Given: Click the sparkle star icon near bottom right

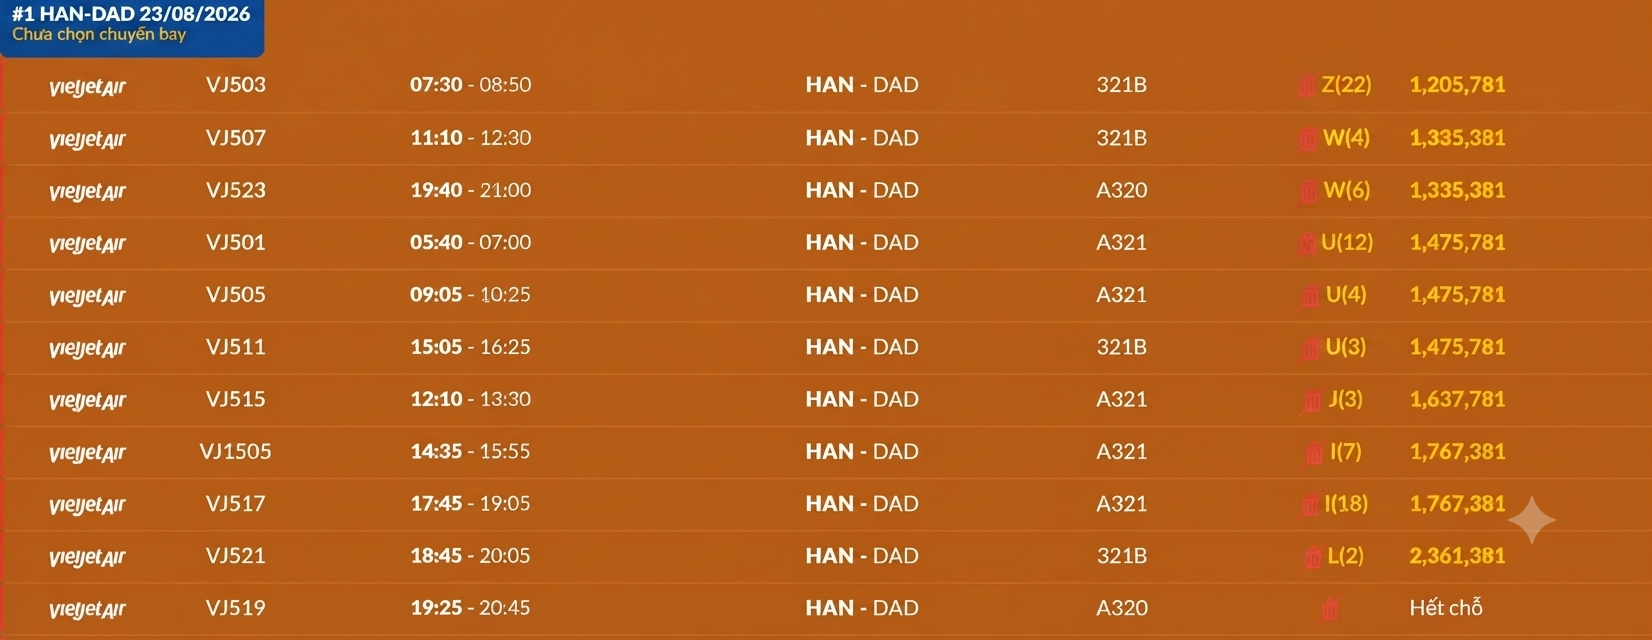Looking at the screenshot, I should coord(1532,520).
